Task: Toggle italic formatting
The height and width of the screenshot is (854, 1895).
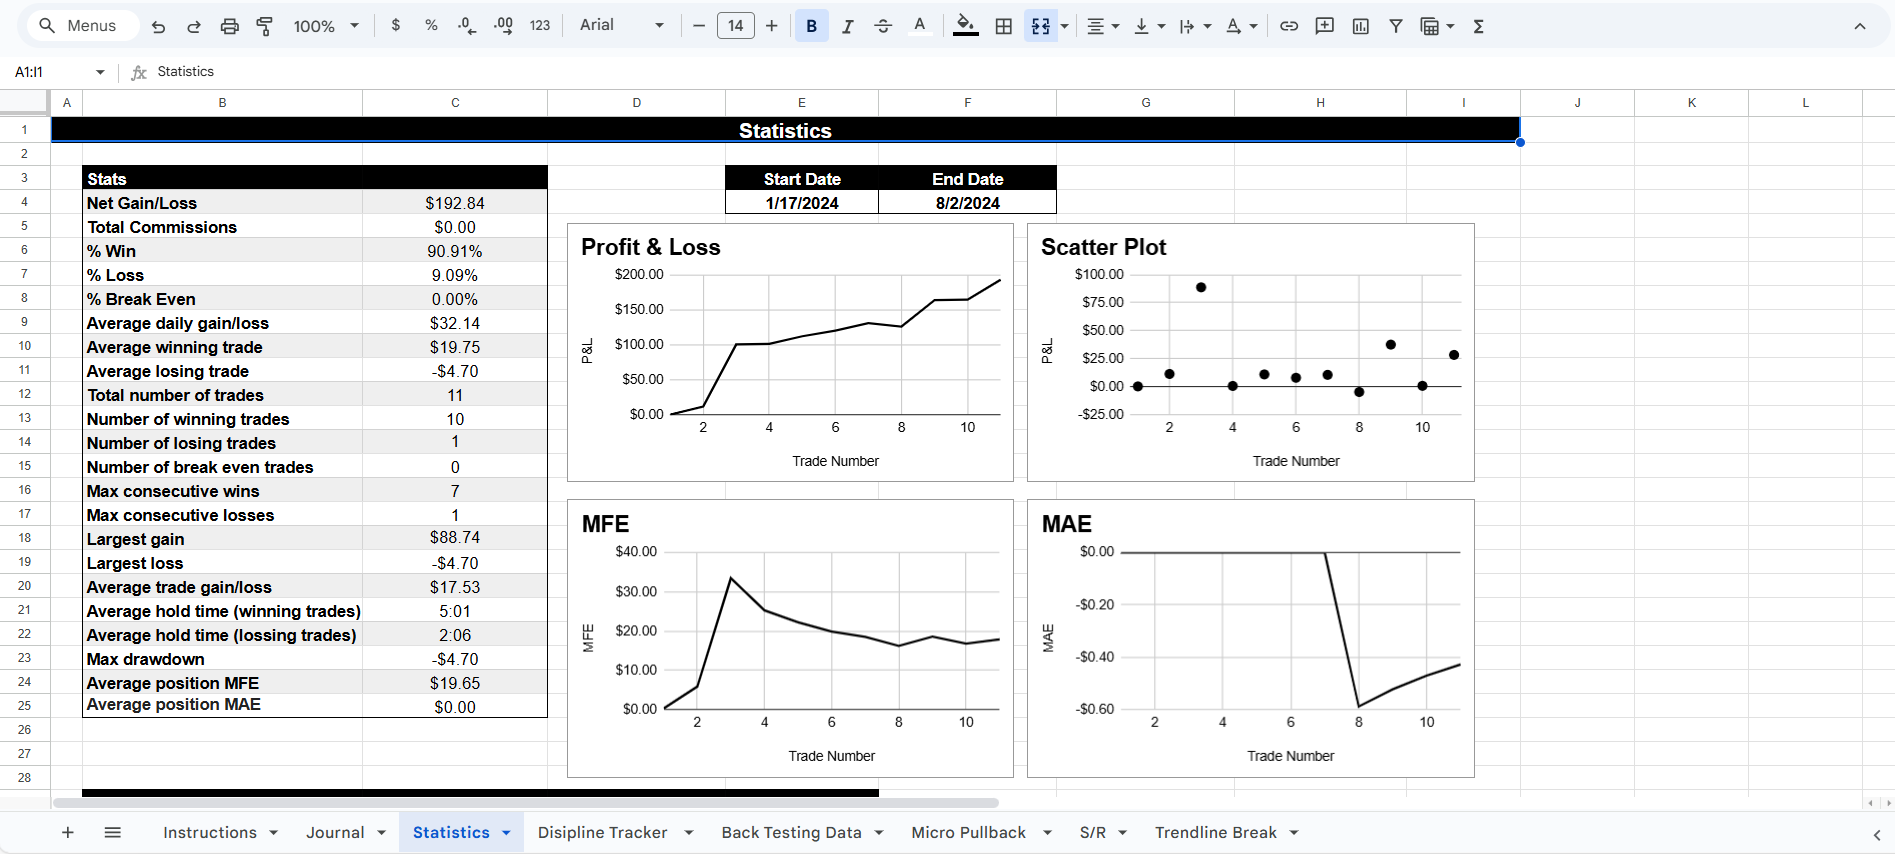Action: (x=847, y=27)
